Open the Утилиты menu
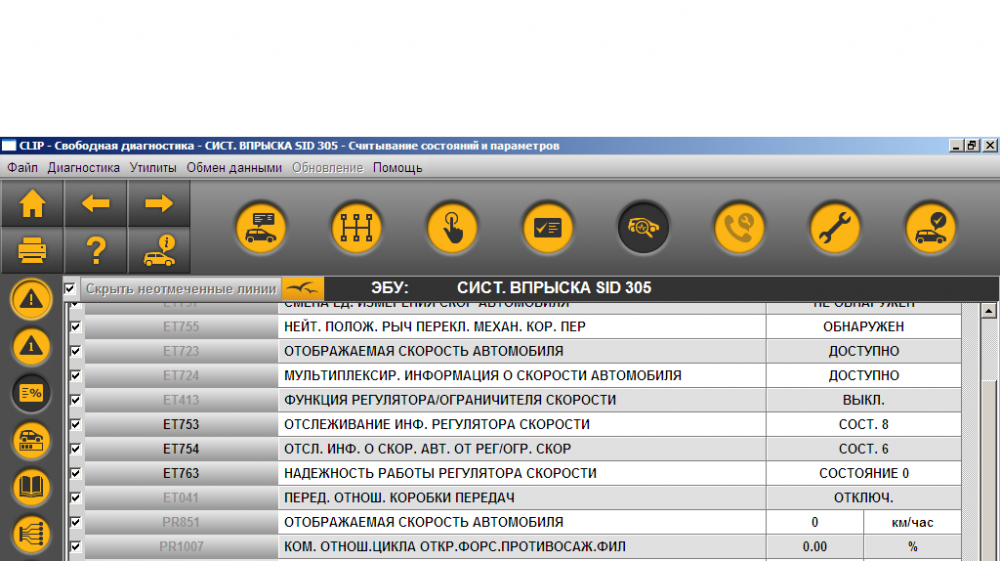The width and height of the screenshot is (1000, 561). [153, 168]
